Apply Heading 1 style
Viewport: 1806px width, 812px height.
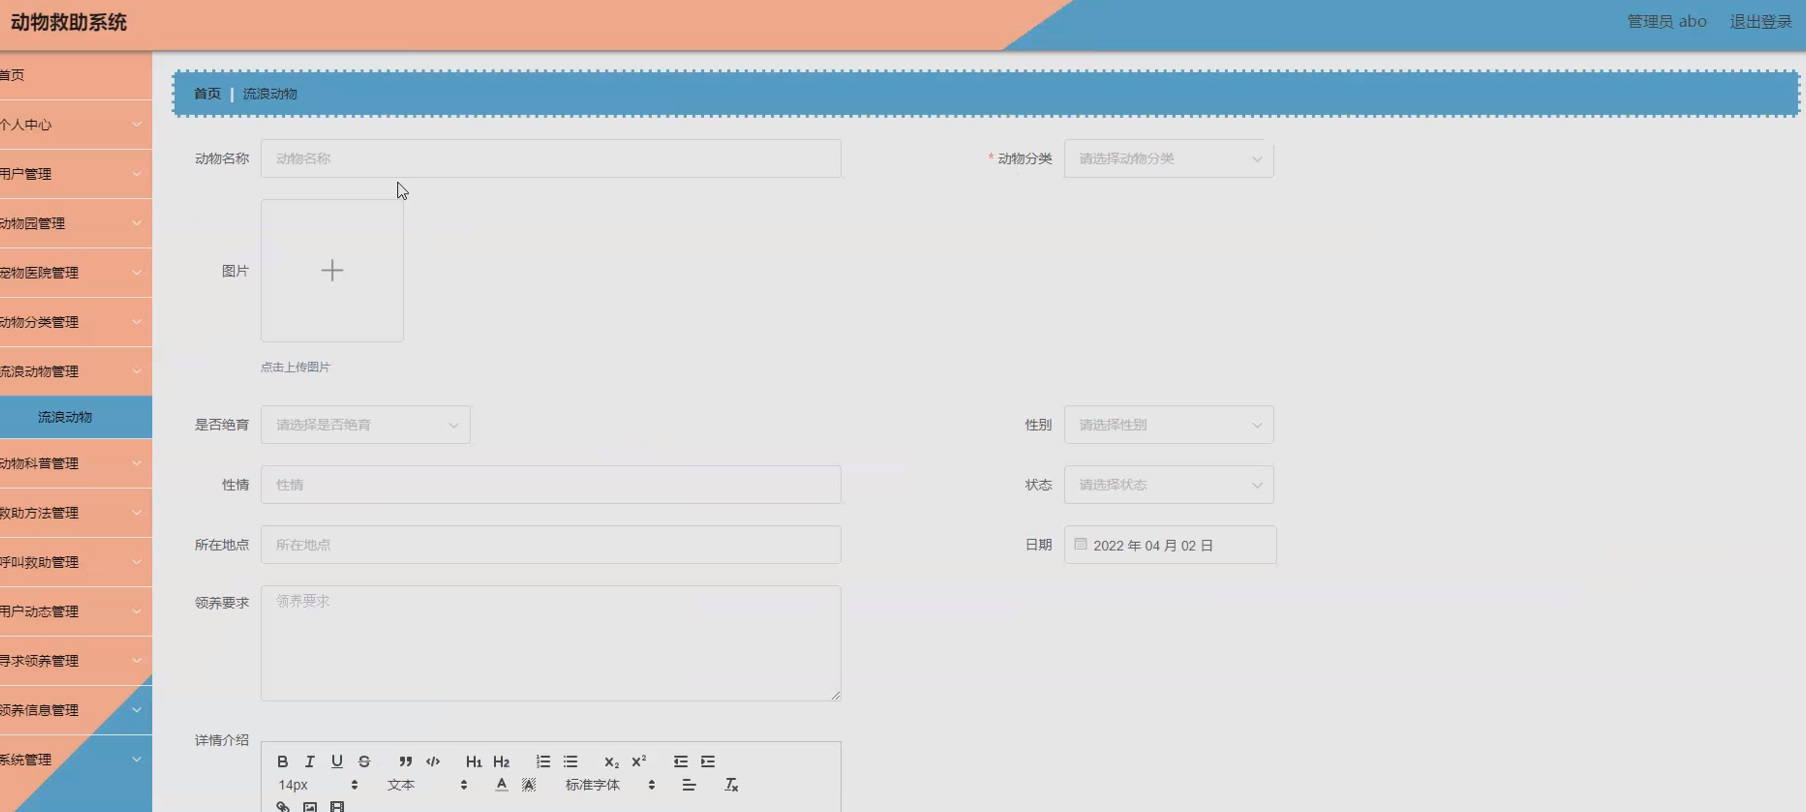click(x=474, y=762)
